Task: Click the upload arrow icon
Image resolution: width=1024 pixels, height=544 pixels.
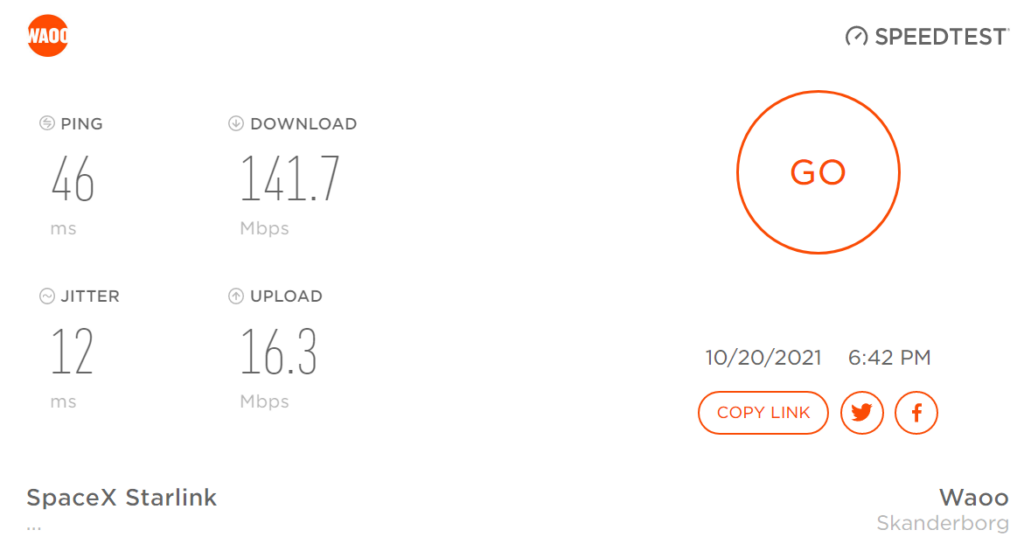Action: [236, 296]
